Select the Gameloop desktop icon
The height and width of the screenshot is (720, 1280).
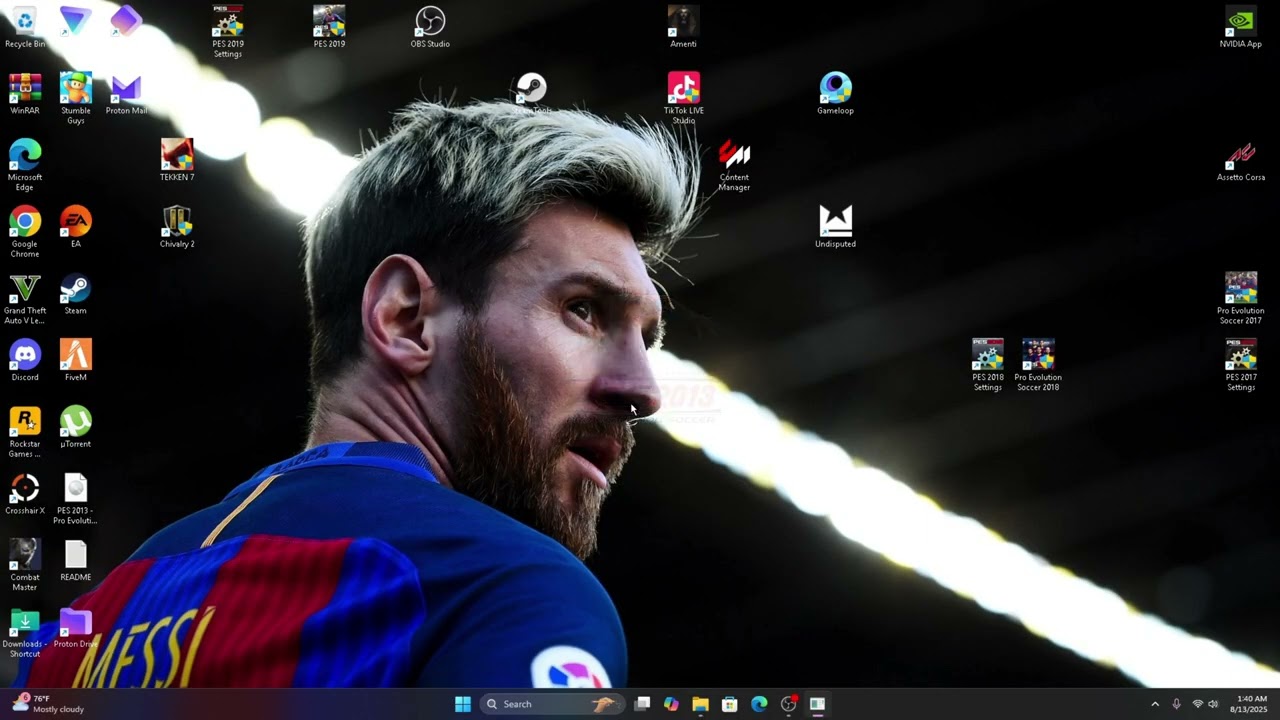(x=835, y=94)
